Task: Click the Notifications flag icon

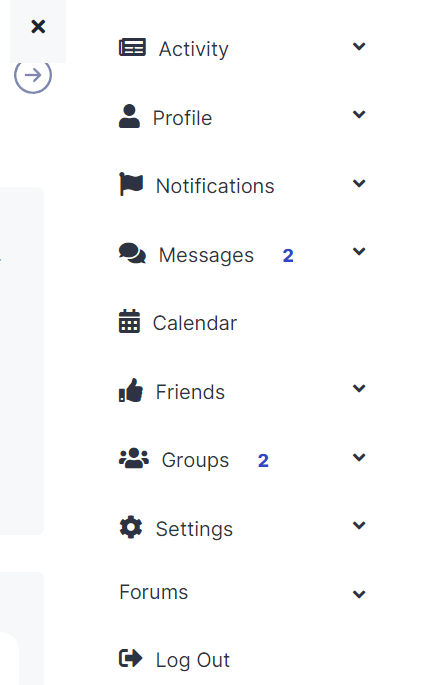Action: 131,184
